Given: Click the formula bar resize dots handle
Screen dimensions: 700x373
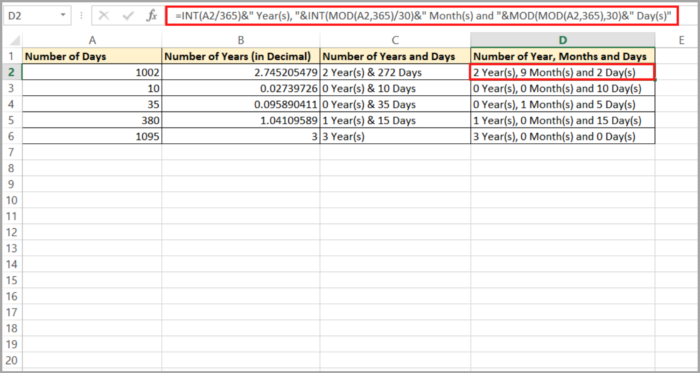Looking at the screenshot, I should click(82, 16).
